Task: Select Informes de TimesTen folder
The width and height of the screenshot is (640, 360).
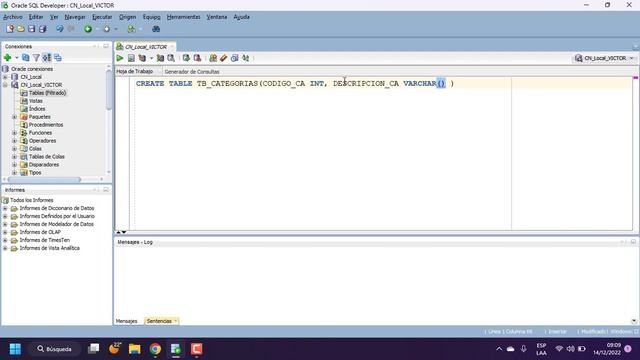Action: pyautogui.click(x=44, y=240)
